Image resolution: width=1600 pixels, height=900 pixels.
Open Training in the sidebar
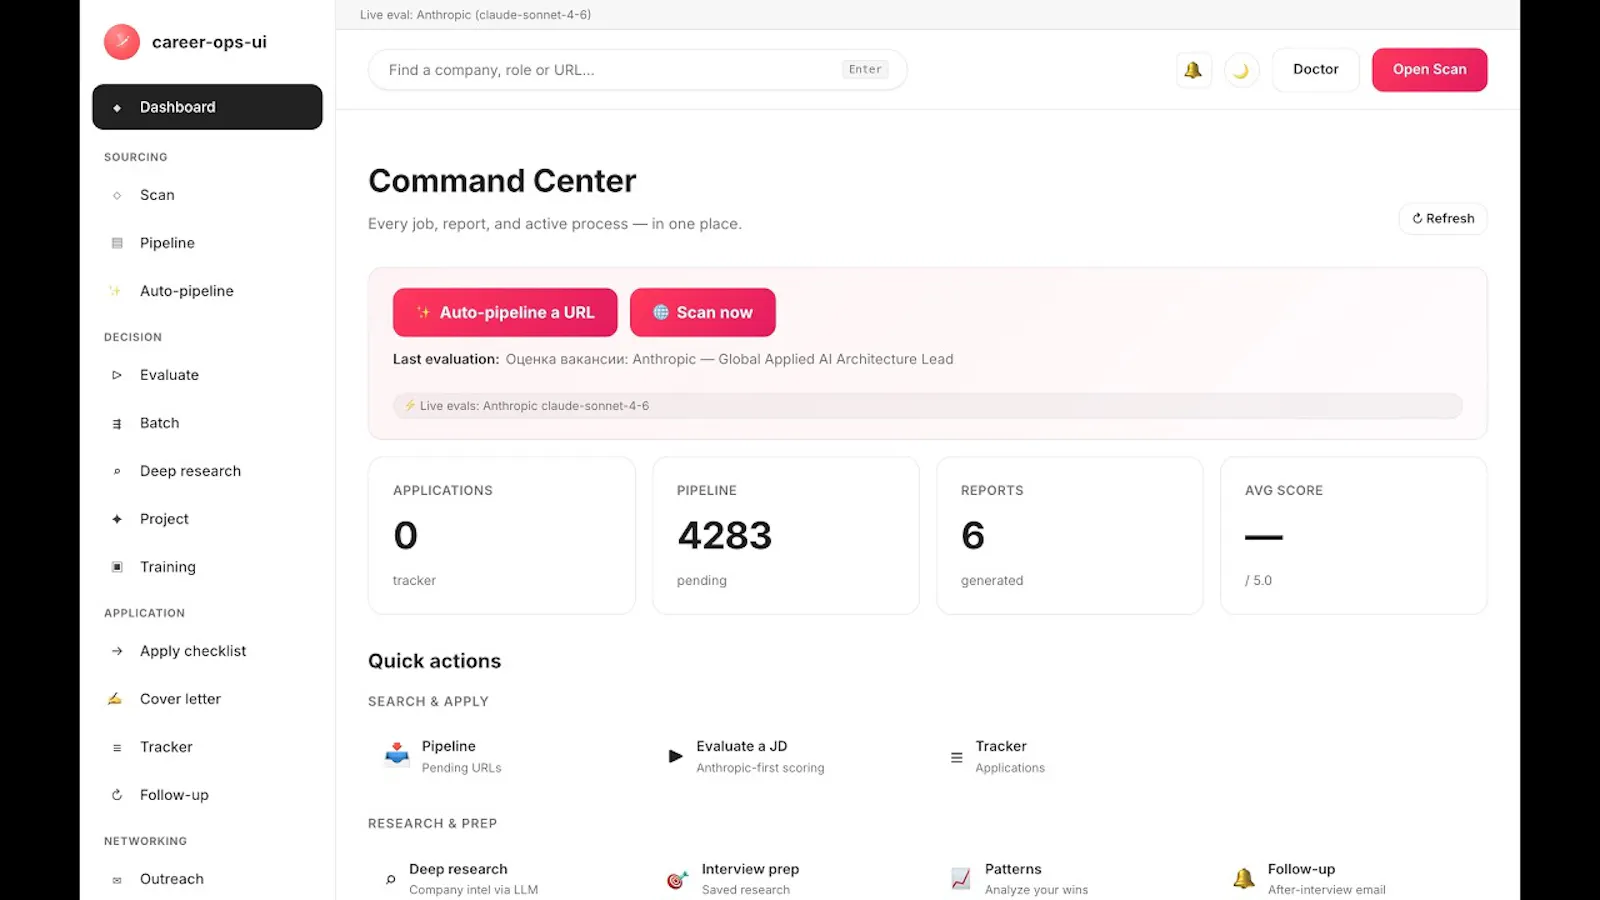click(207, 567)
